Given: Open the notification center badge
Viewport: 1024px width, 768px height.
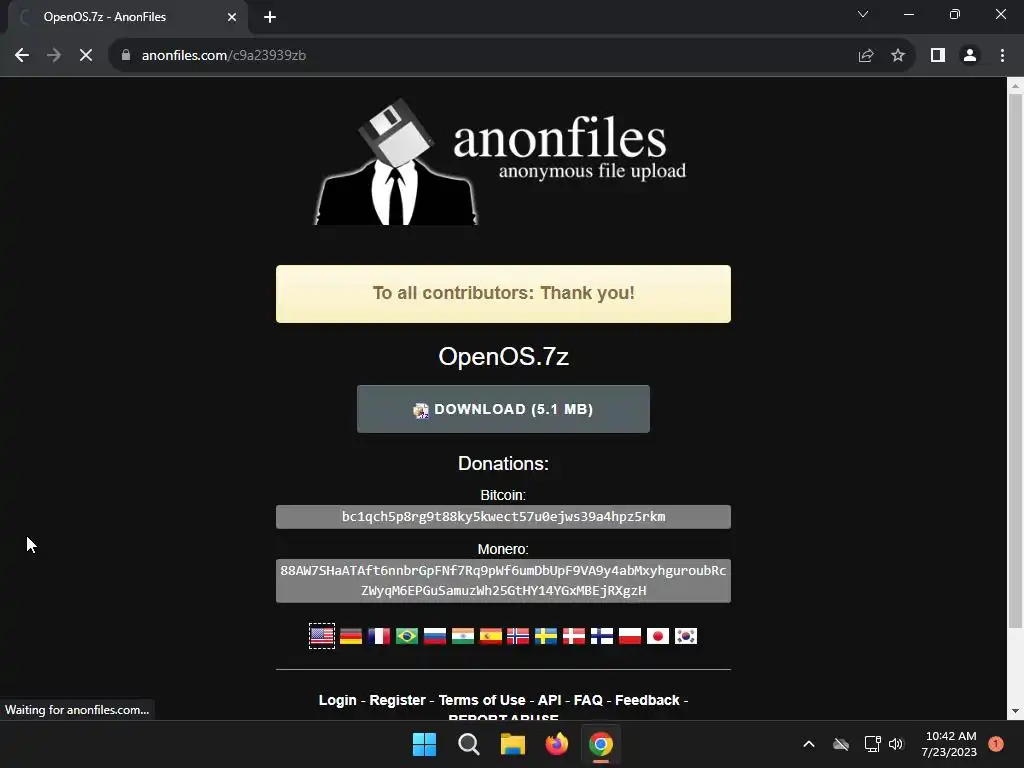Looking at the screenshot, I should click(996, 744).
